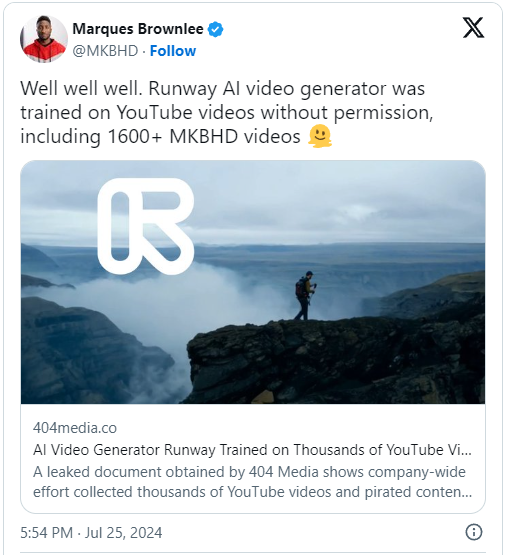
Task: Open the 404media.co domain link
Action: pos(75,428)
